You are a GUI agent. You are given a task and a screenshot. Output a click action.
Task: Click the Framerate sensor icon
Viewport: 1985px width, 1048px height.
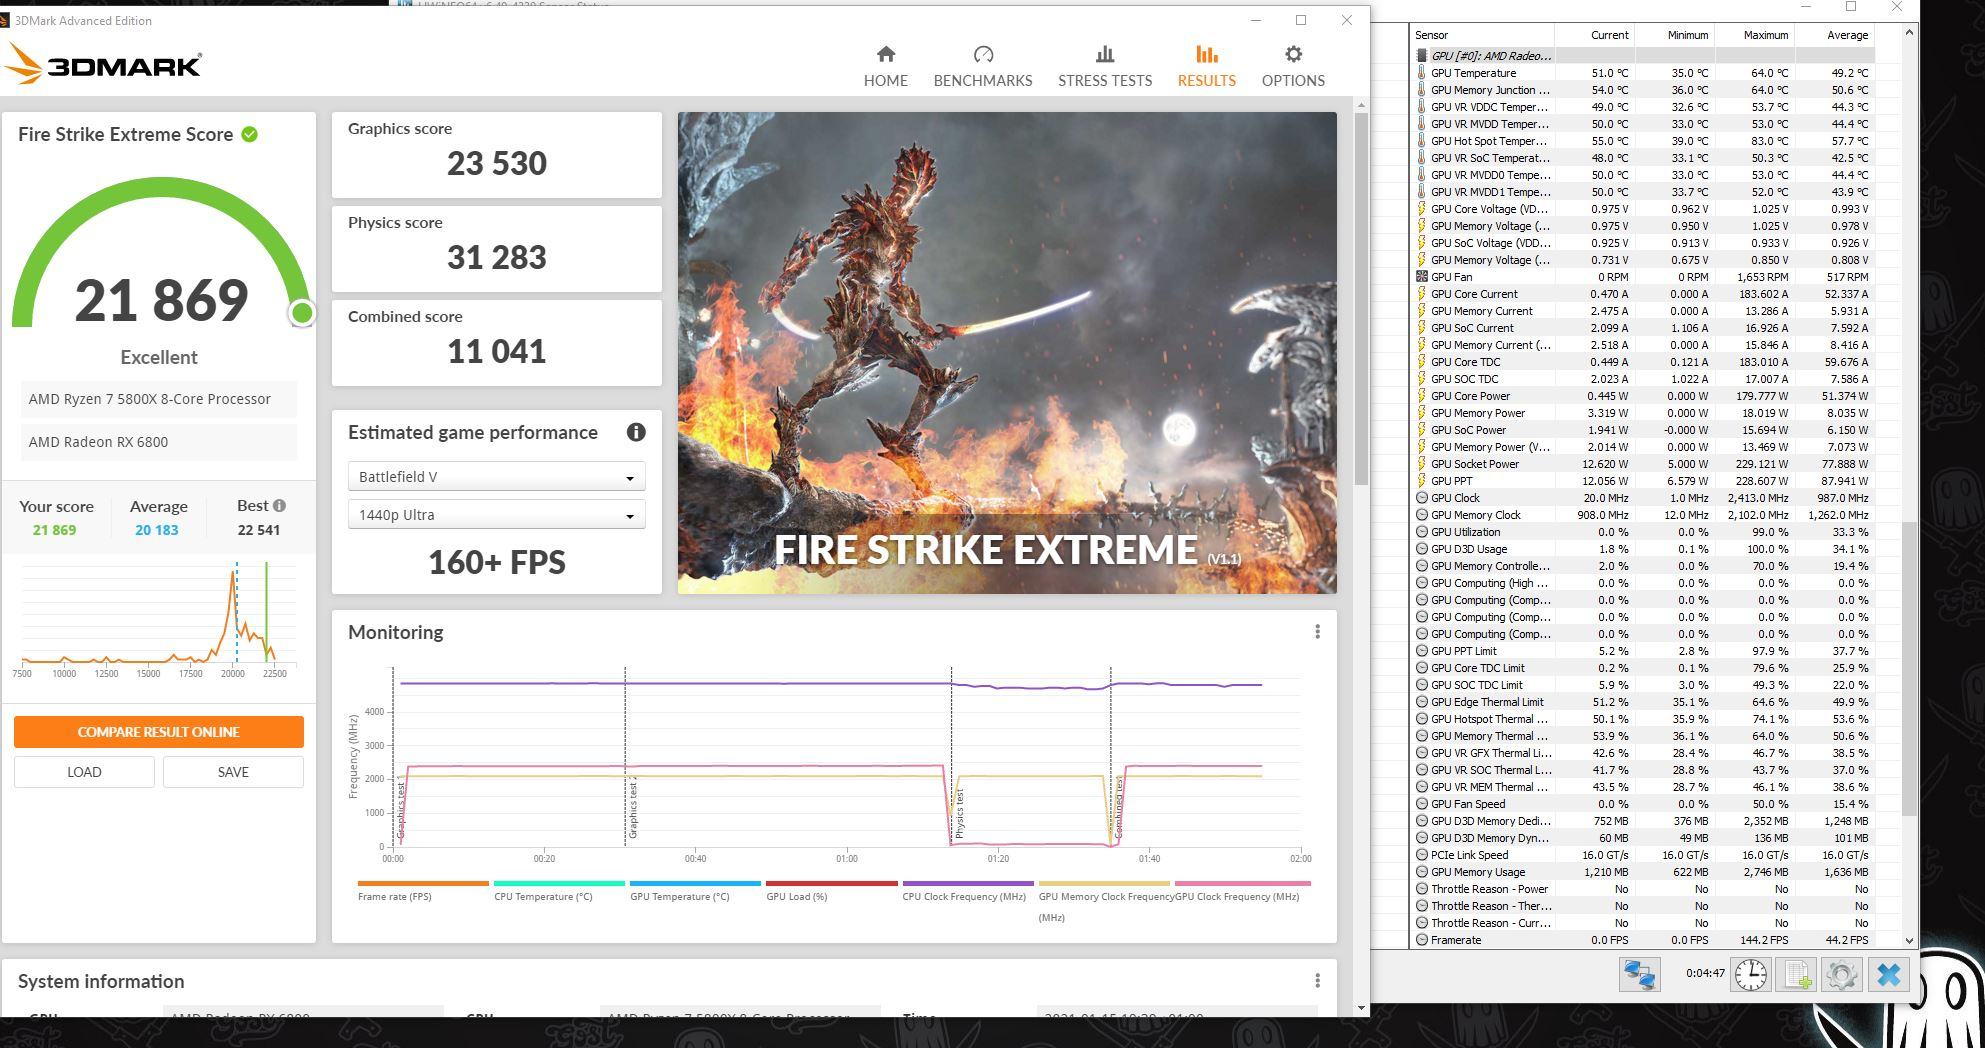click(1421, 940)
